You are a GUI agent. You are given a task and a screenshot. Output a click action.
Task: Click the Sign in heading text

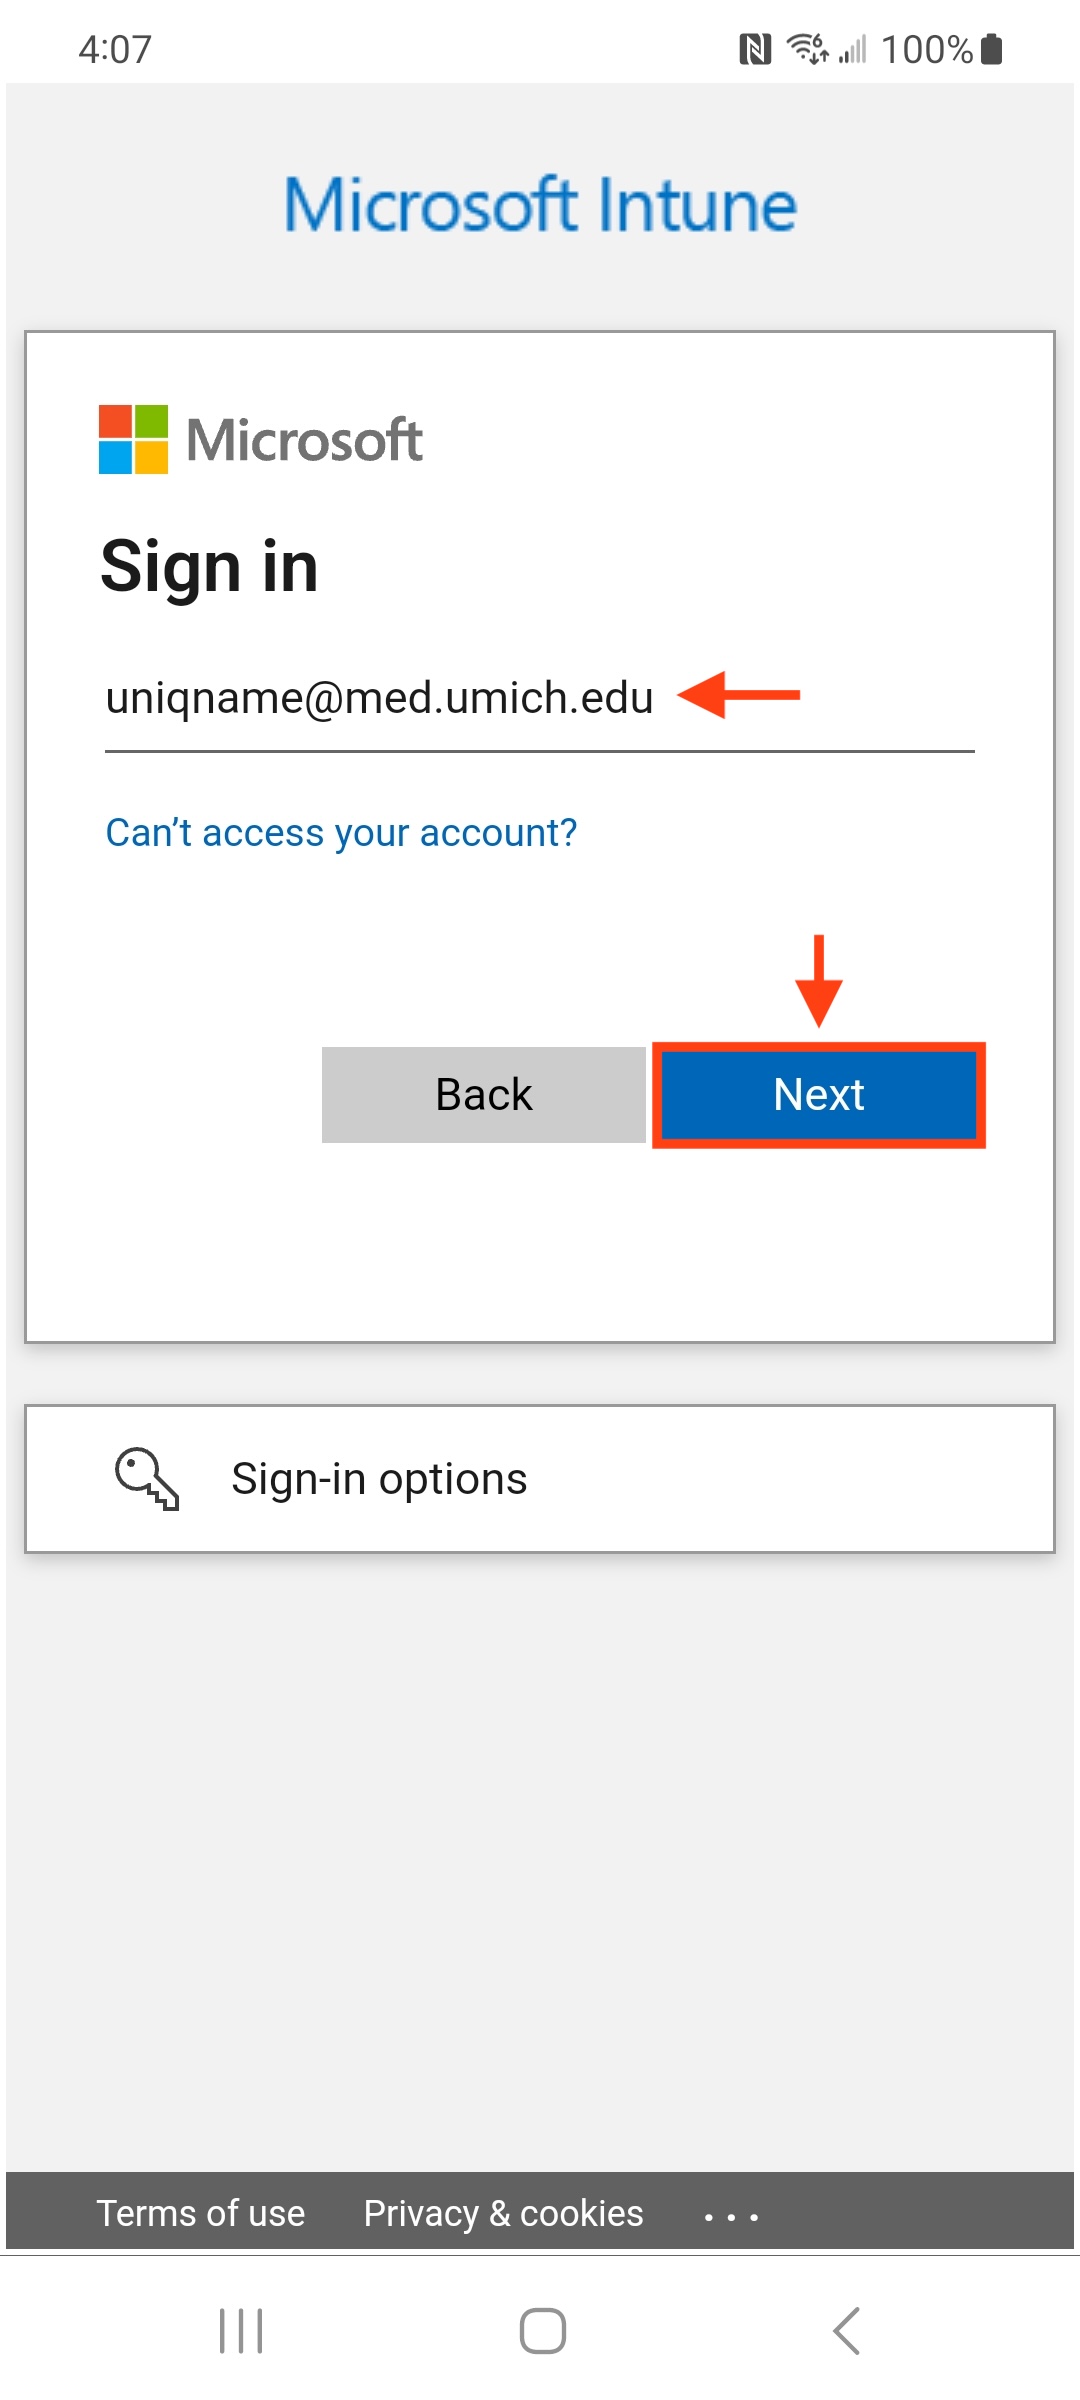click(209, 566)
